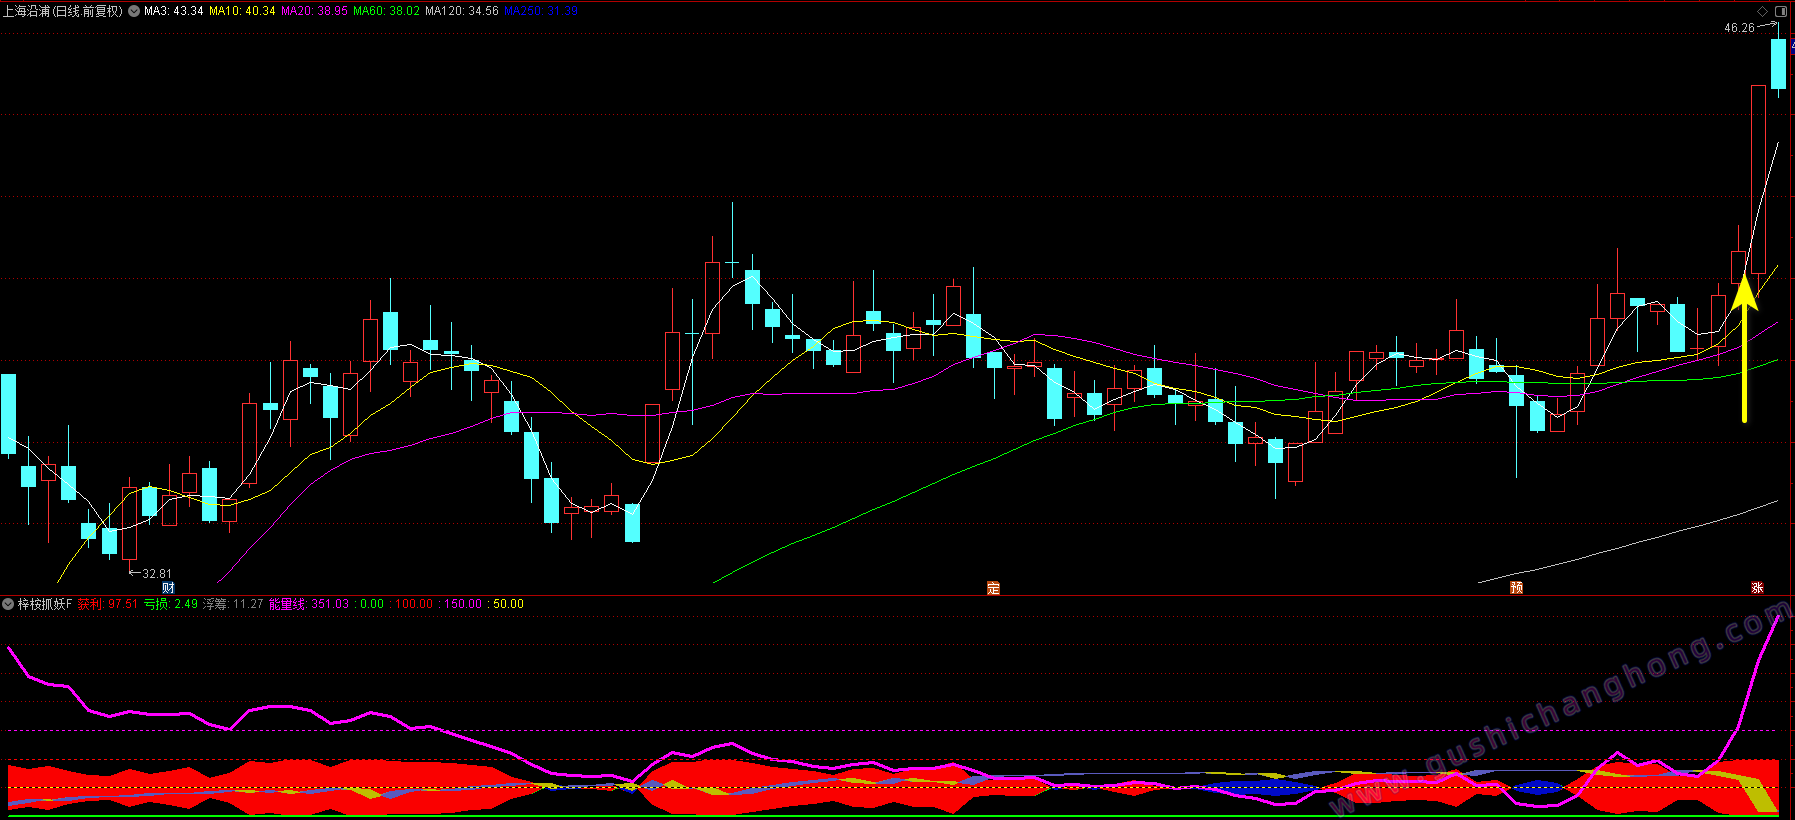This screenshot has height=820, width=1795.
Task: Click the green 亏损: 2.49 value
Action: pos(171,604)
